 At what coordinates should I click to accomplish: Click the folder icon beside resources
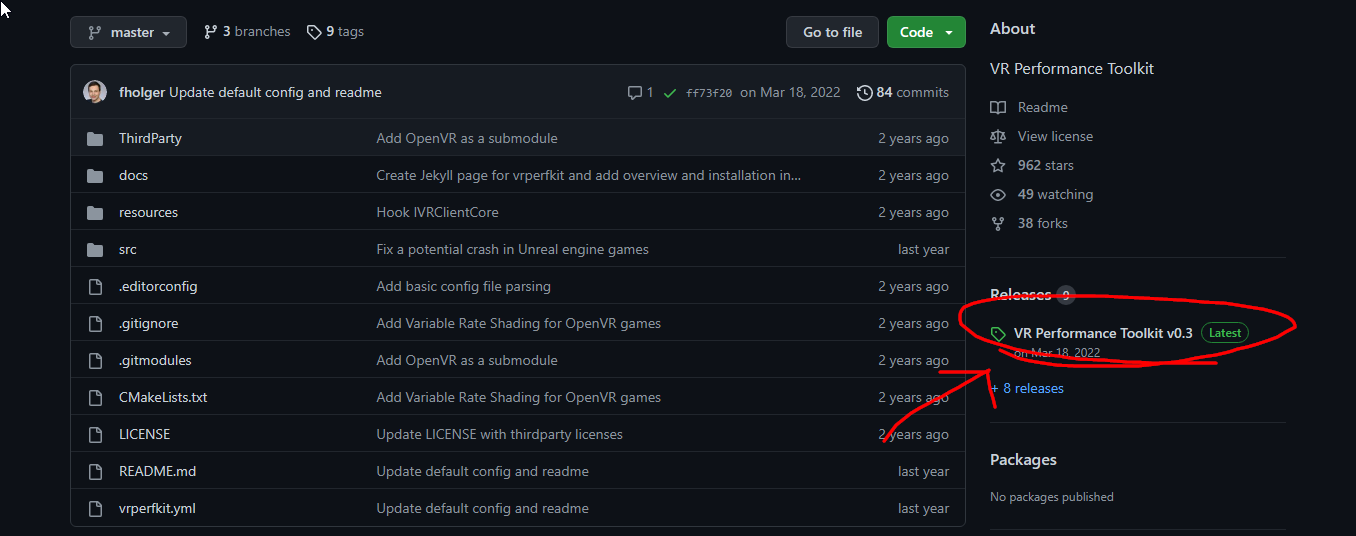tap(95, 212)
